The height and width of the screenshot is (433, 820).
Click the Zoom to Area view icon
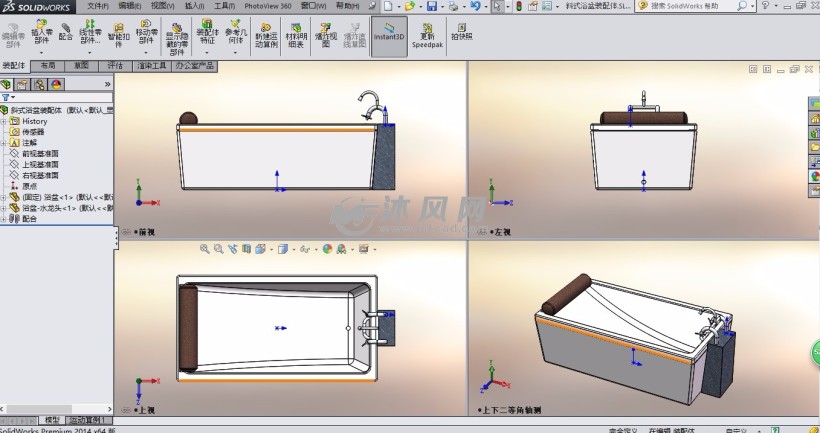219,249
